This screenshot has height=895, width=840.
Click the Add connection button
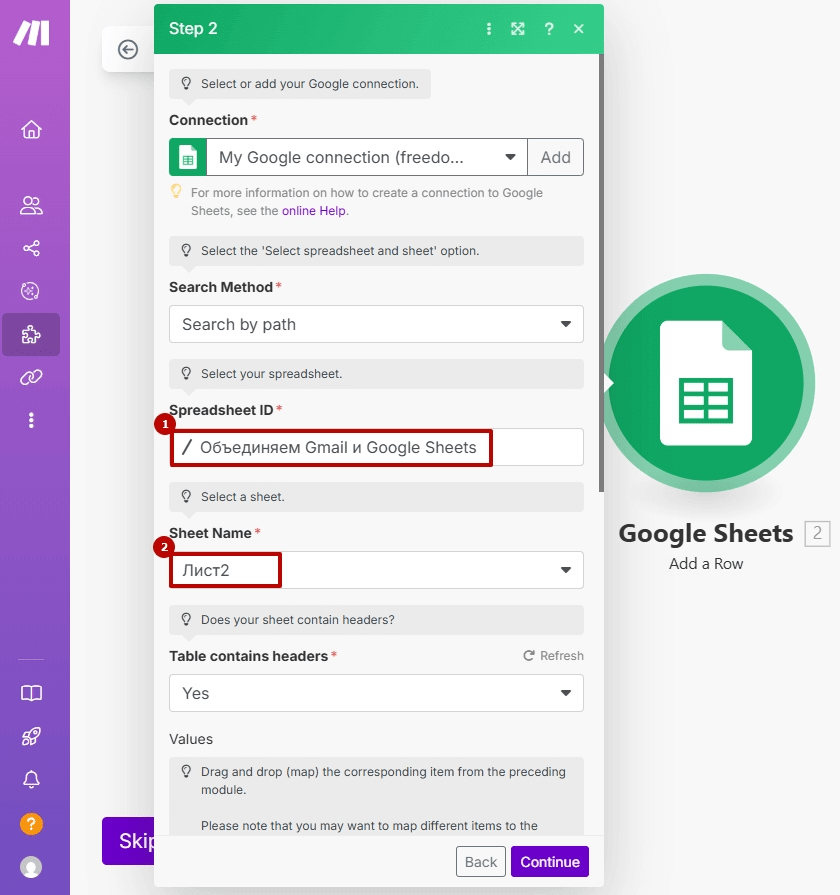pos(555,157)
